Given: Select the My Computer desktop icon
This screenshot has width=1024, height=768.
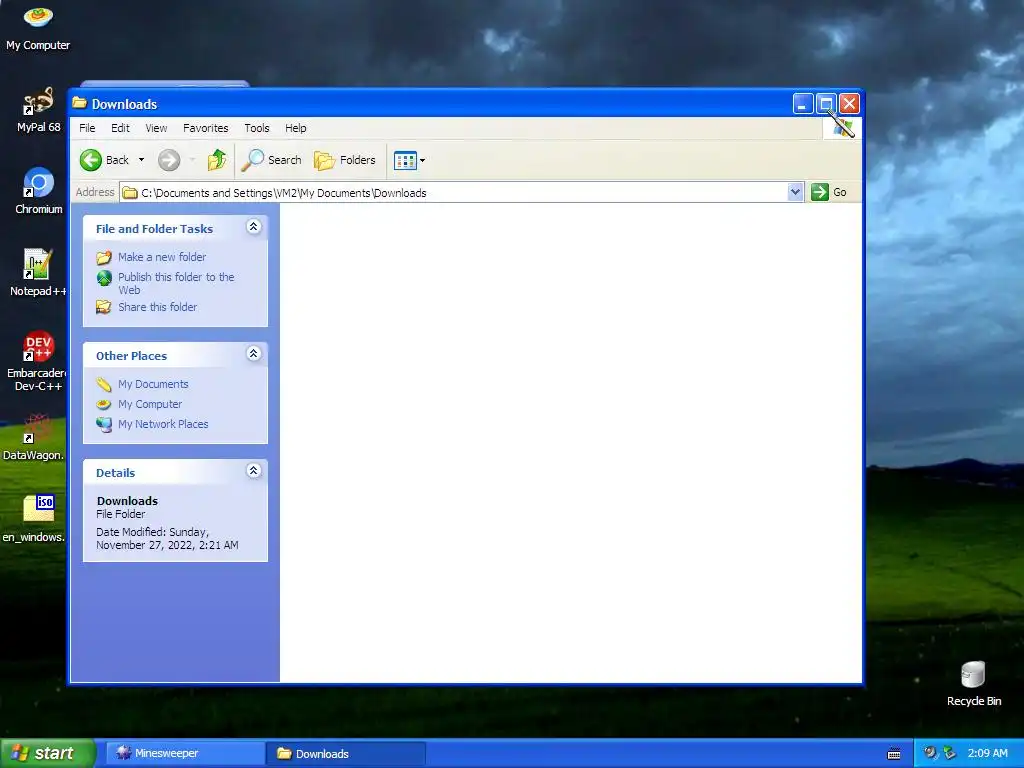Looking at the screenshot, I should pyautogui.click(x=38, y=27).
